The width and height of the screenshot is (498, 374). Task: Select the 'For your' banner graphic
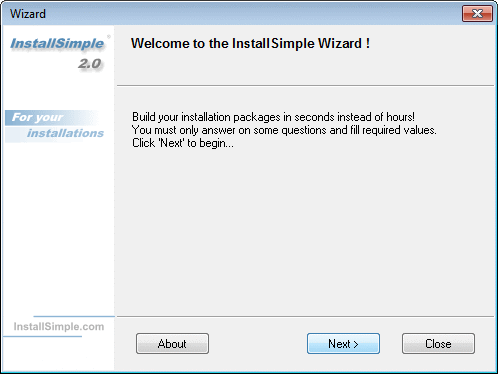tap(38, 117)
